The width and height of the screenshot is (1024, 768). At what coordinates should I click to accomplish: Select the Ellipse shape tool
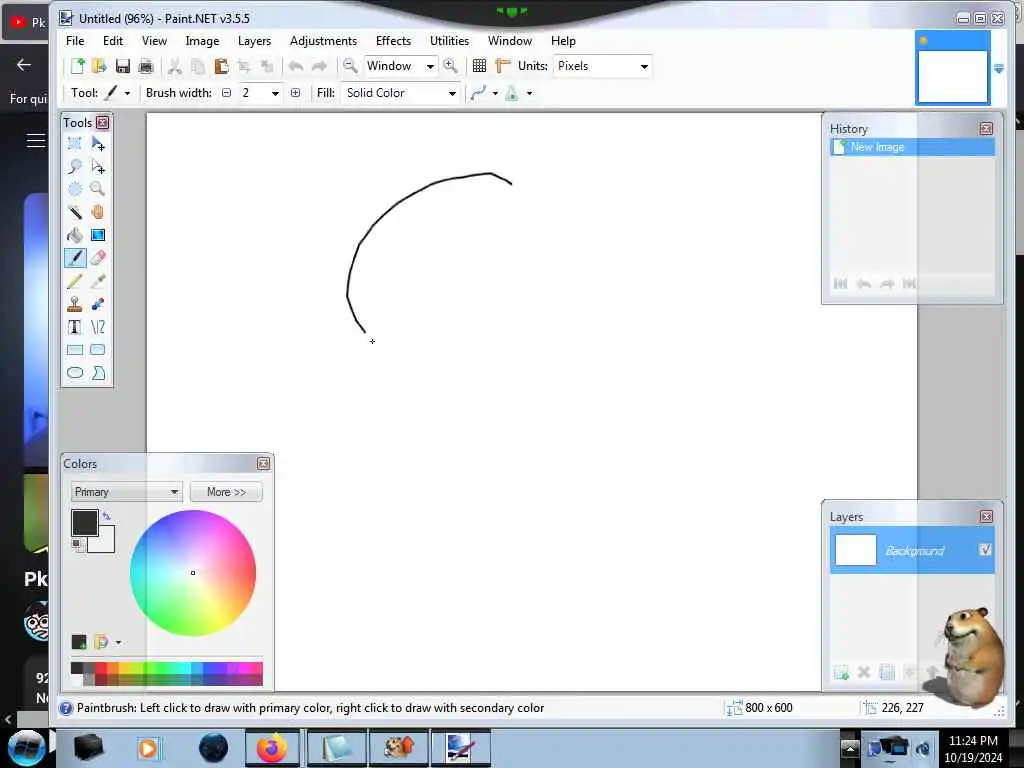(x=74, y=373)
